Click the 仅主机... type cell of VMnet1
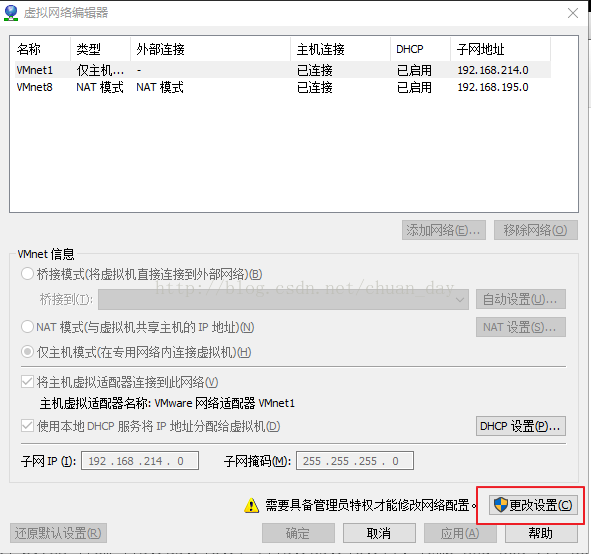The width and height of the screenshot is (591, 554). pos(100,70)
